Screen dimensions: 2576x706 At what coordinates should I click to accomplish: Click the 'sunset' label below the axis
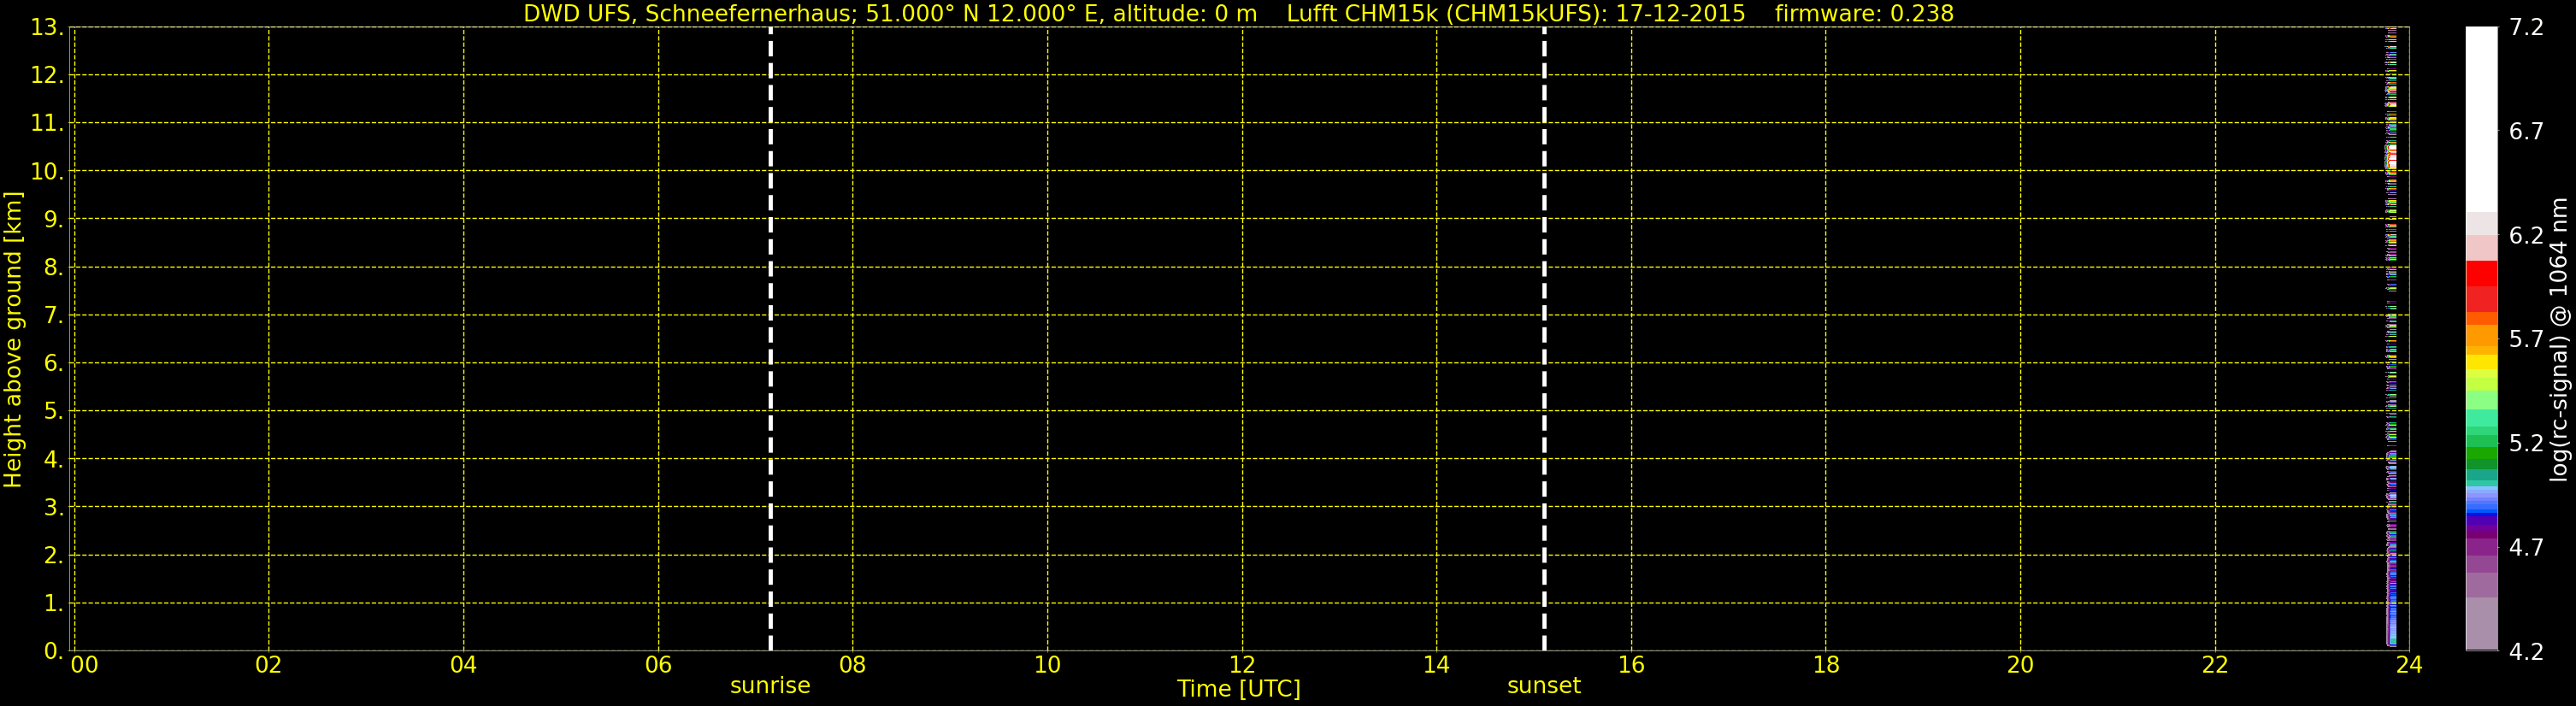1544,685
